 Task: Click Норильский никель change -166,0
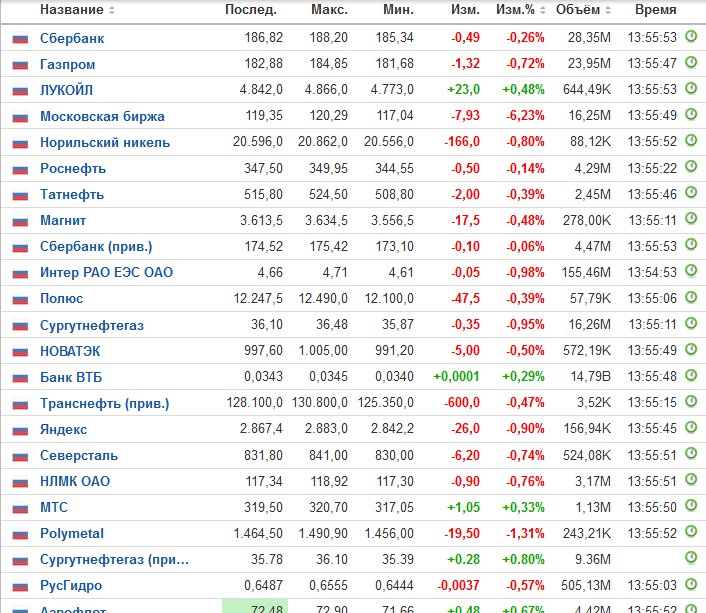[462, 142]
